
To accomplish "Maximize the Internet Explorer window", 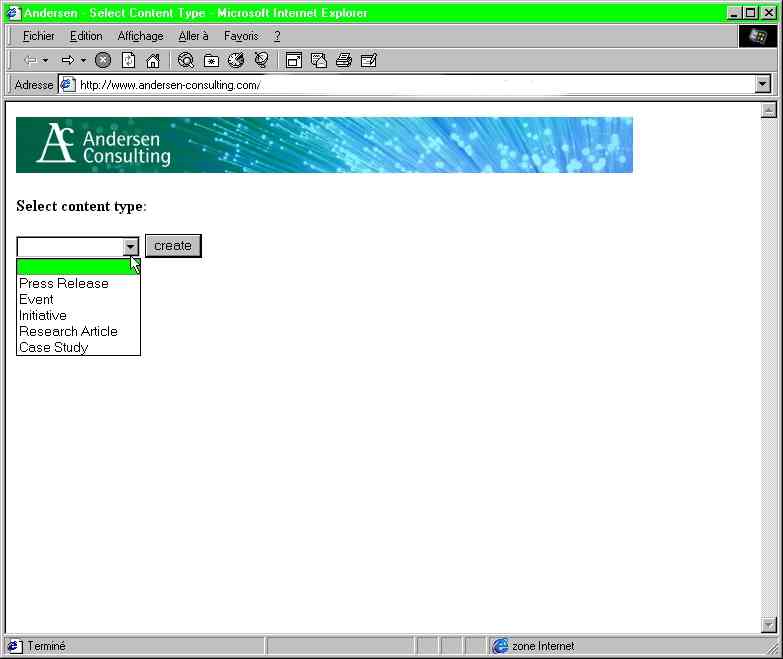I will (x=750, y=13).
